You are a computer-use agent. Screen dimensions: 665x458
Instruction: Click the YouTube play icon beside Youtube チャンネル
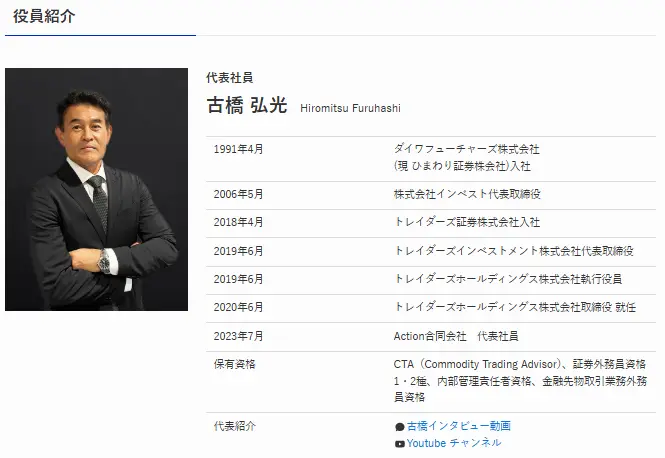400,444
